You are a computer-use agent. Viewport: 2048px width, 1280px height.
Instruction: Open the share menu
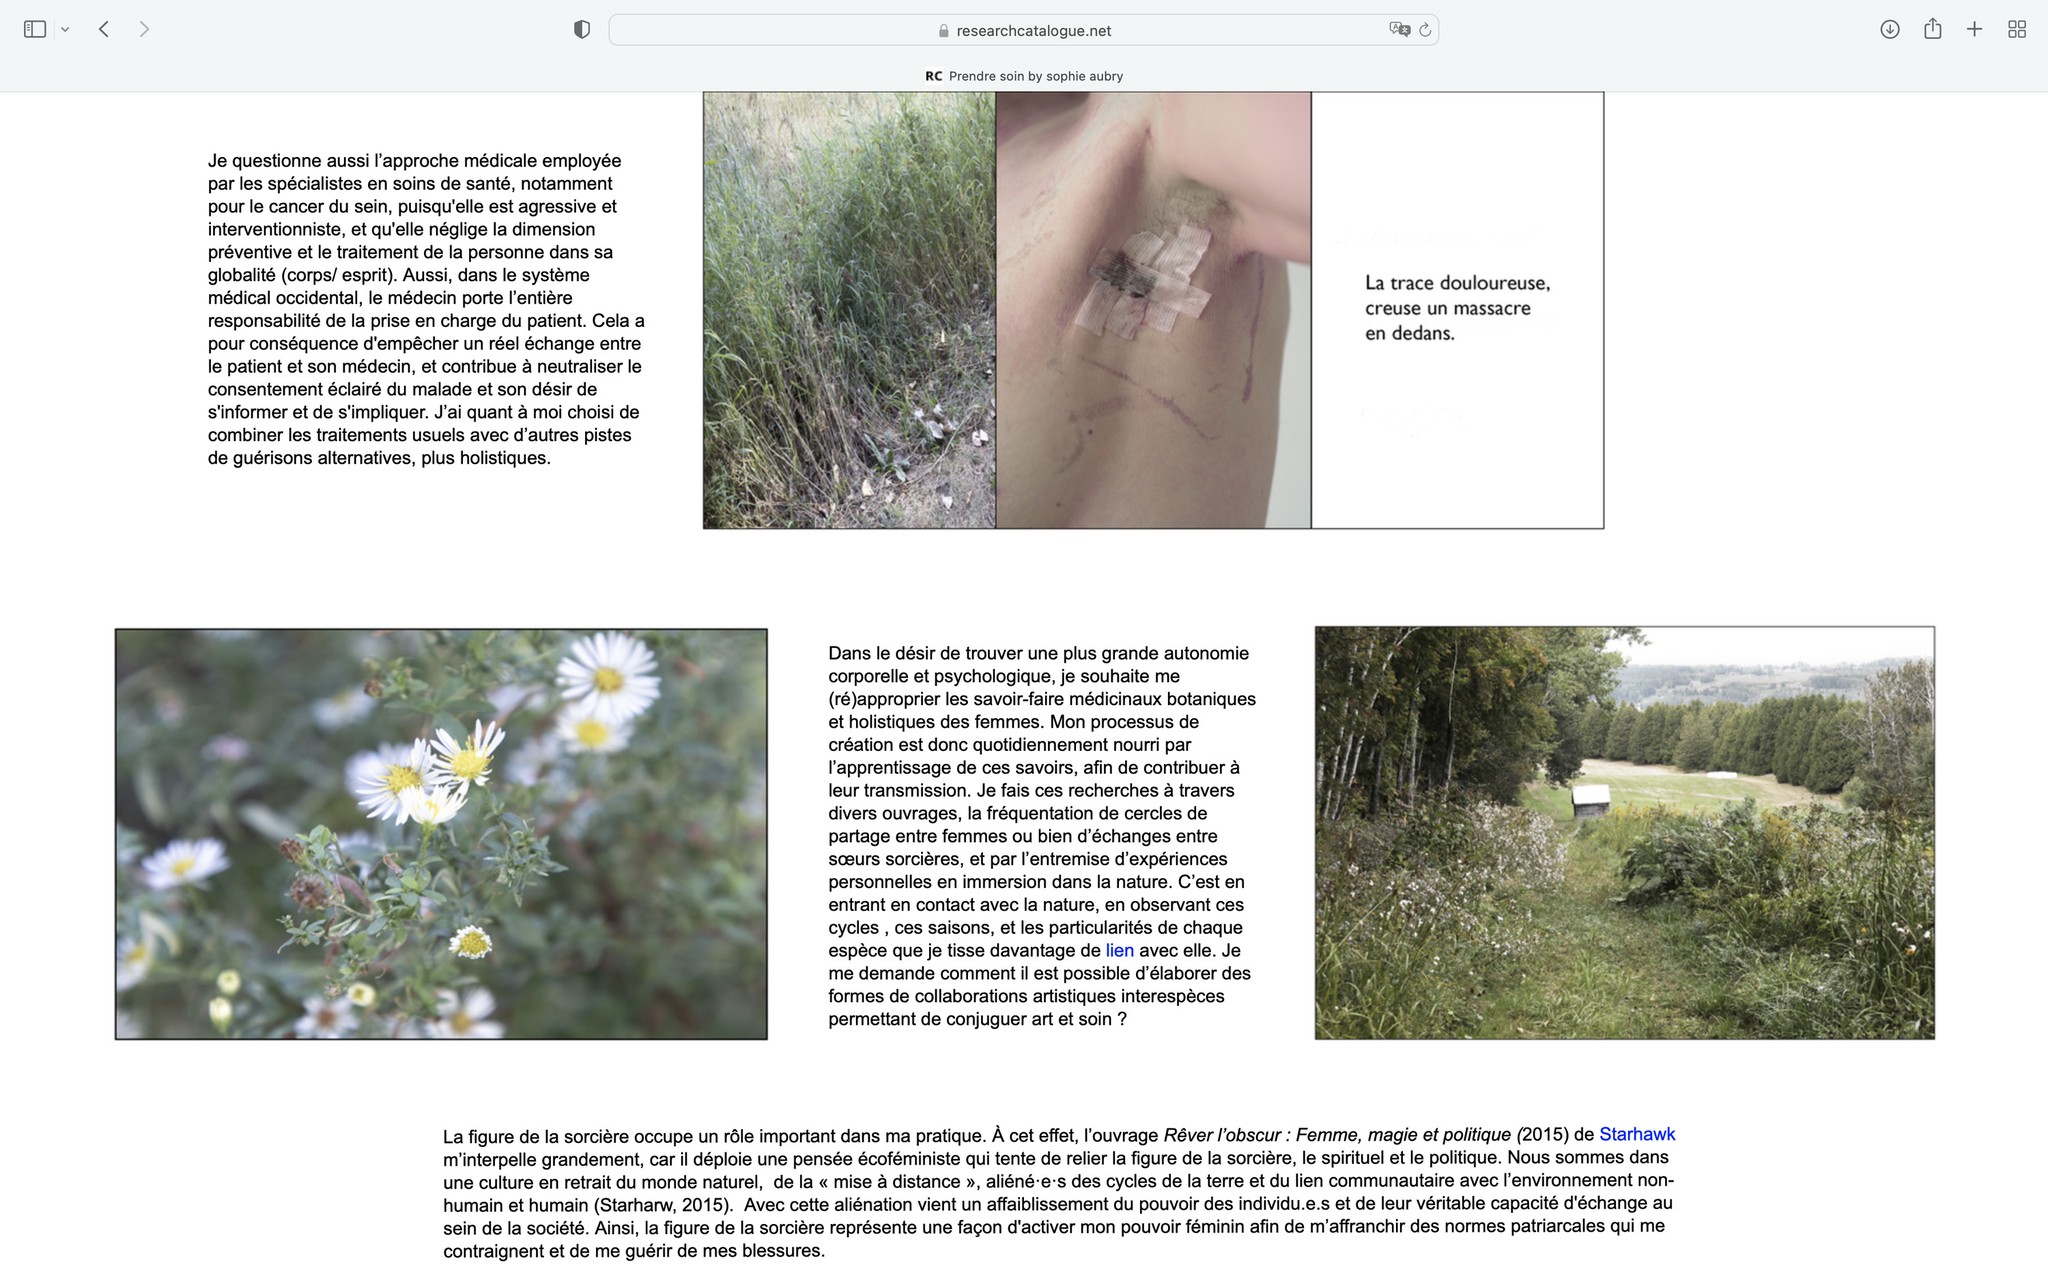tap(1932, 29)
